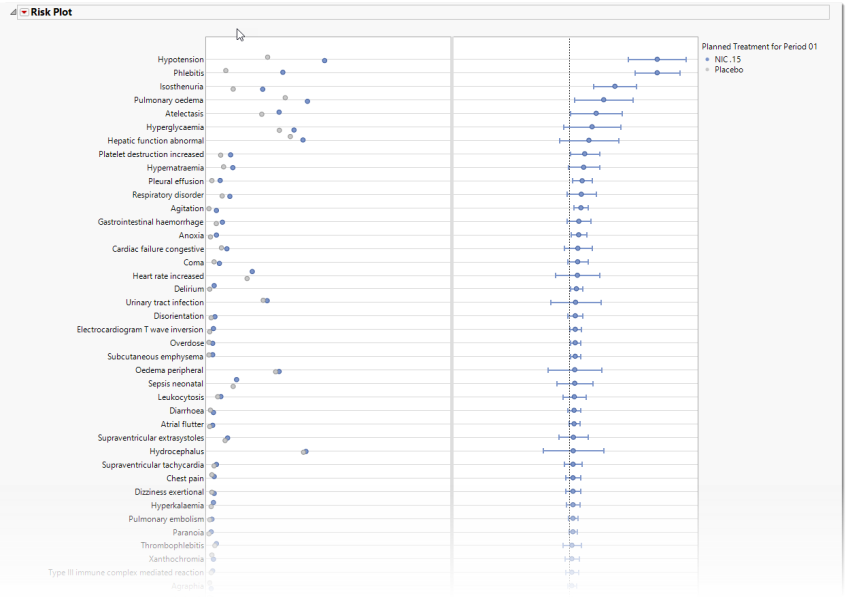
Task: Select the Pulmonary oedema row label
Action: 169,100
